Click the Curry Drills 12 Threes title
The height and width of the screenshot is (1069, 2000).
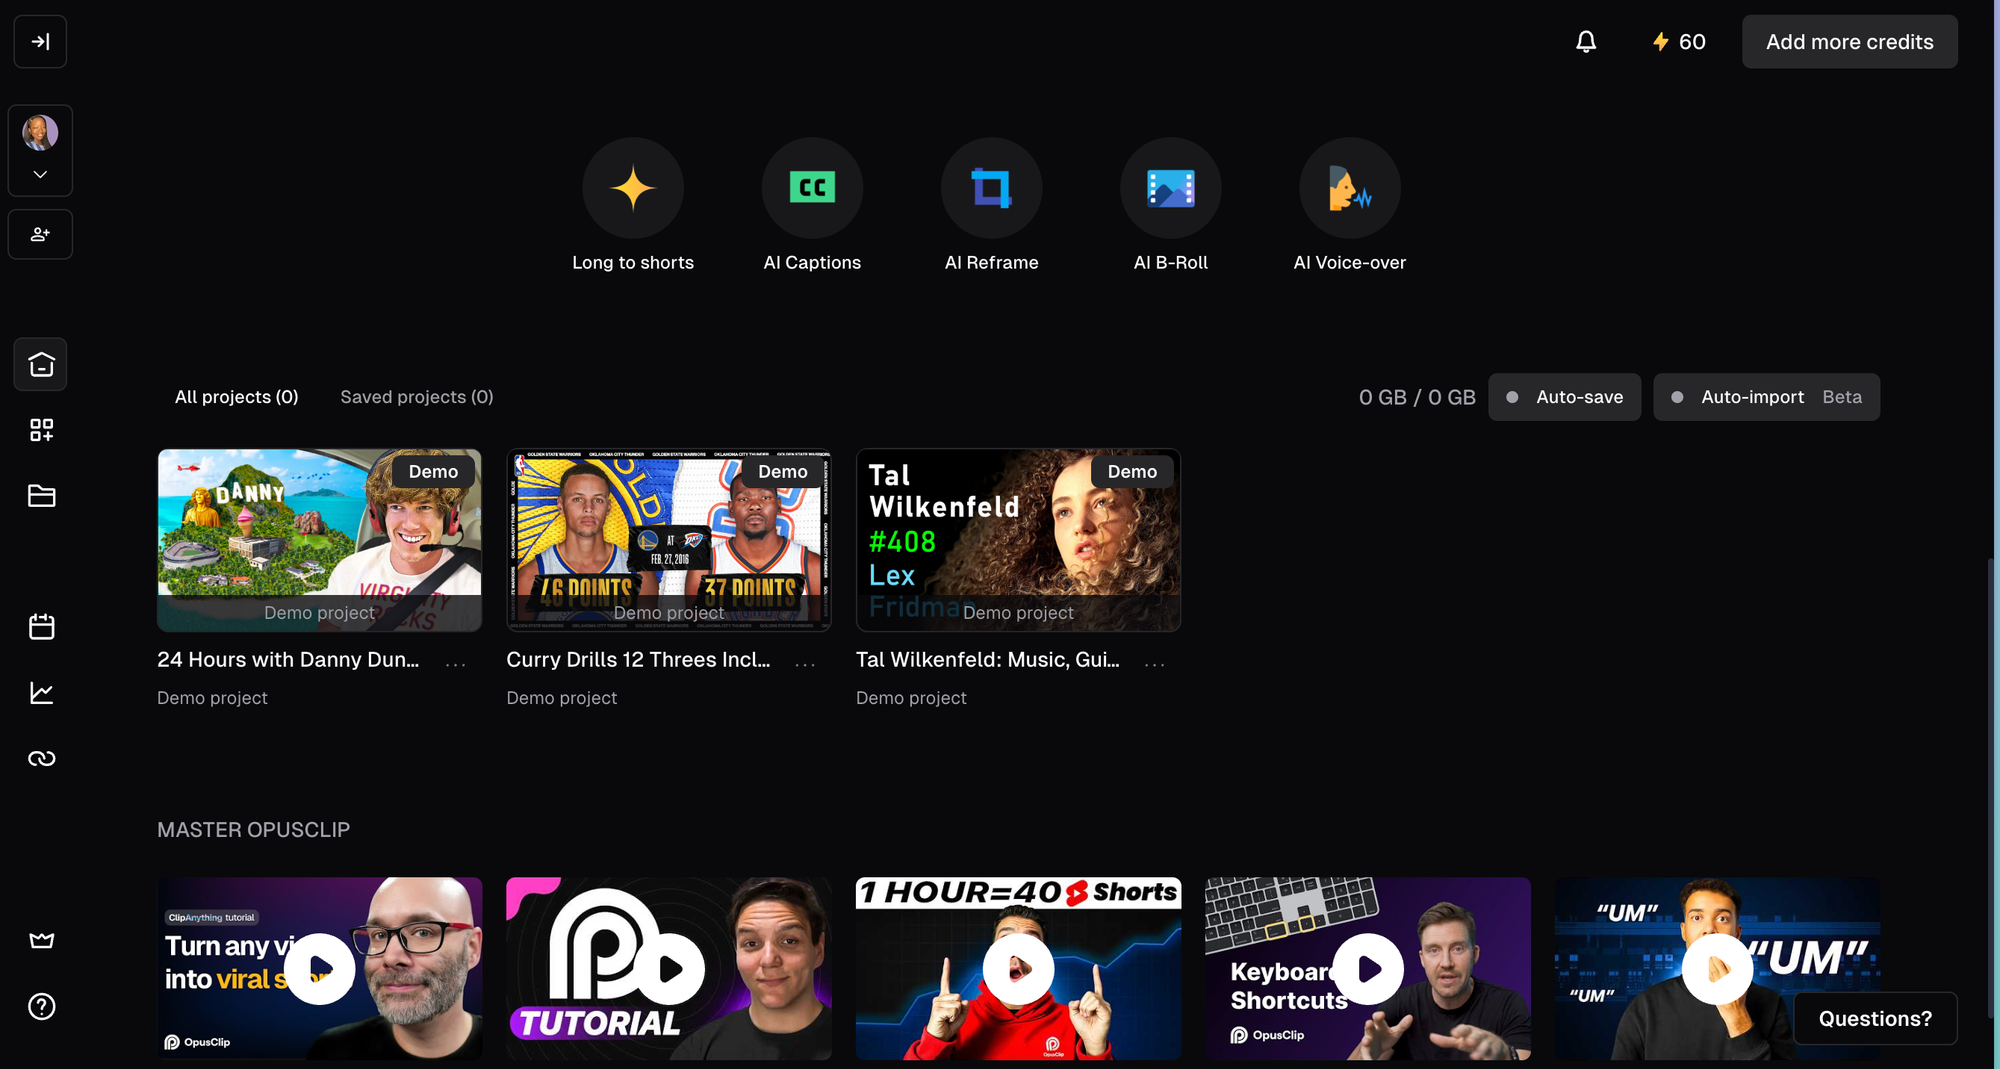[x=638, y=660]
